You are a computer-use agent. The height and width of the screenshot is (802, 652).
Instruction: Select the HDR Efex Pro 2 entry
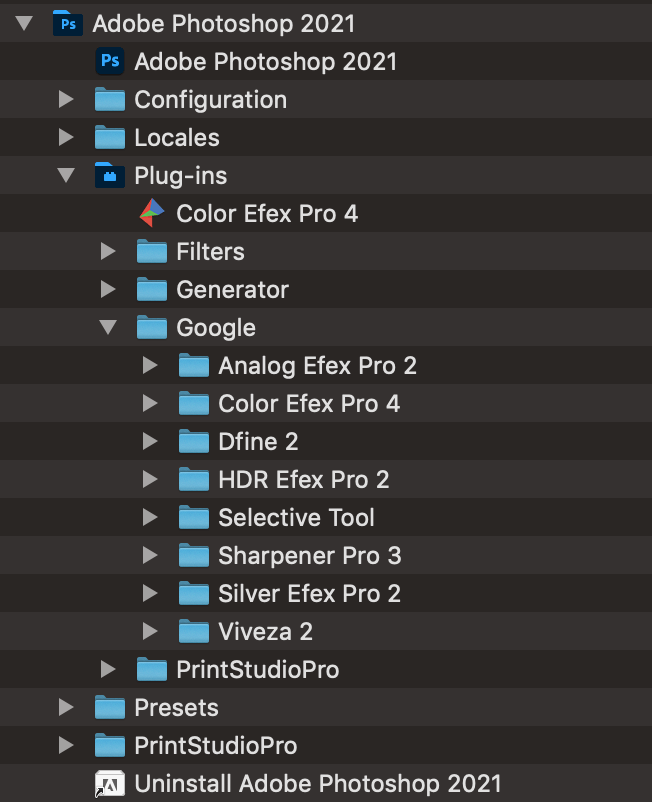pos(303,480)
